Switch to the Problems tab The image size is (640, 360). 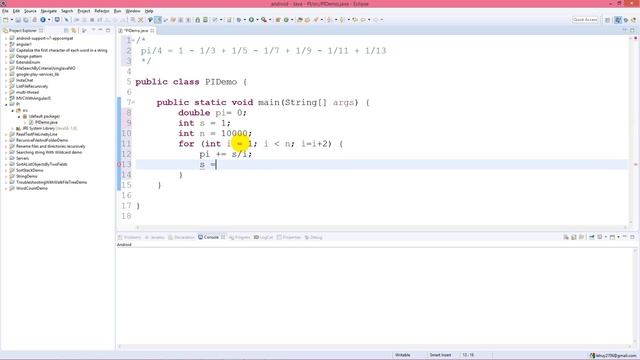coord(130,237)
